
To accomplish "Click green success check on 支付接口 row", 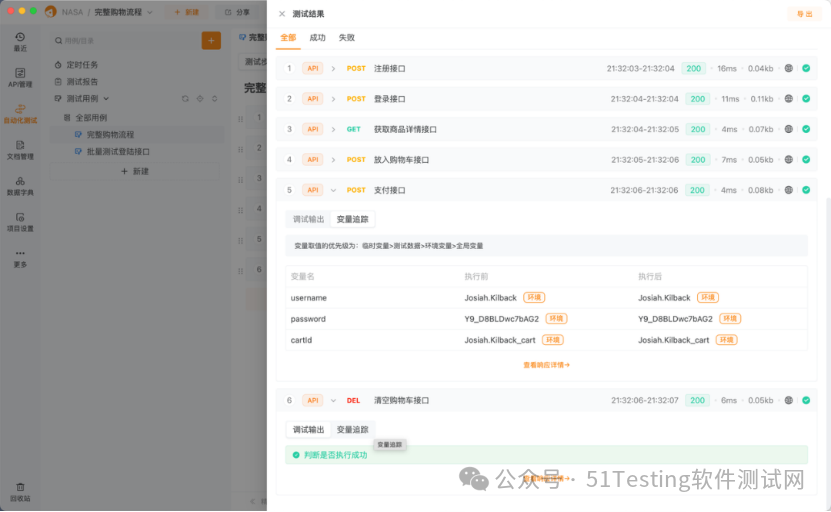I will [806, 190].
